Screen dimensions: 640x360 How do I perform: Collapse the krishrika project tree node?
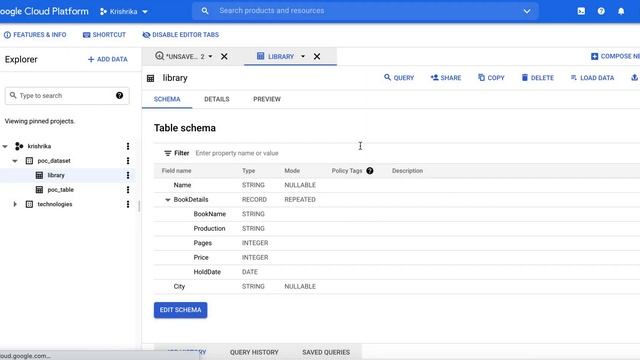(5, 146)
